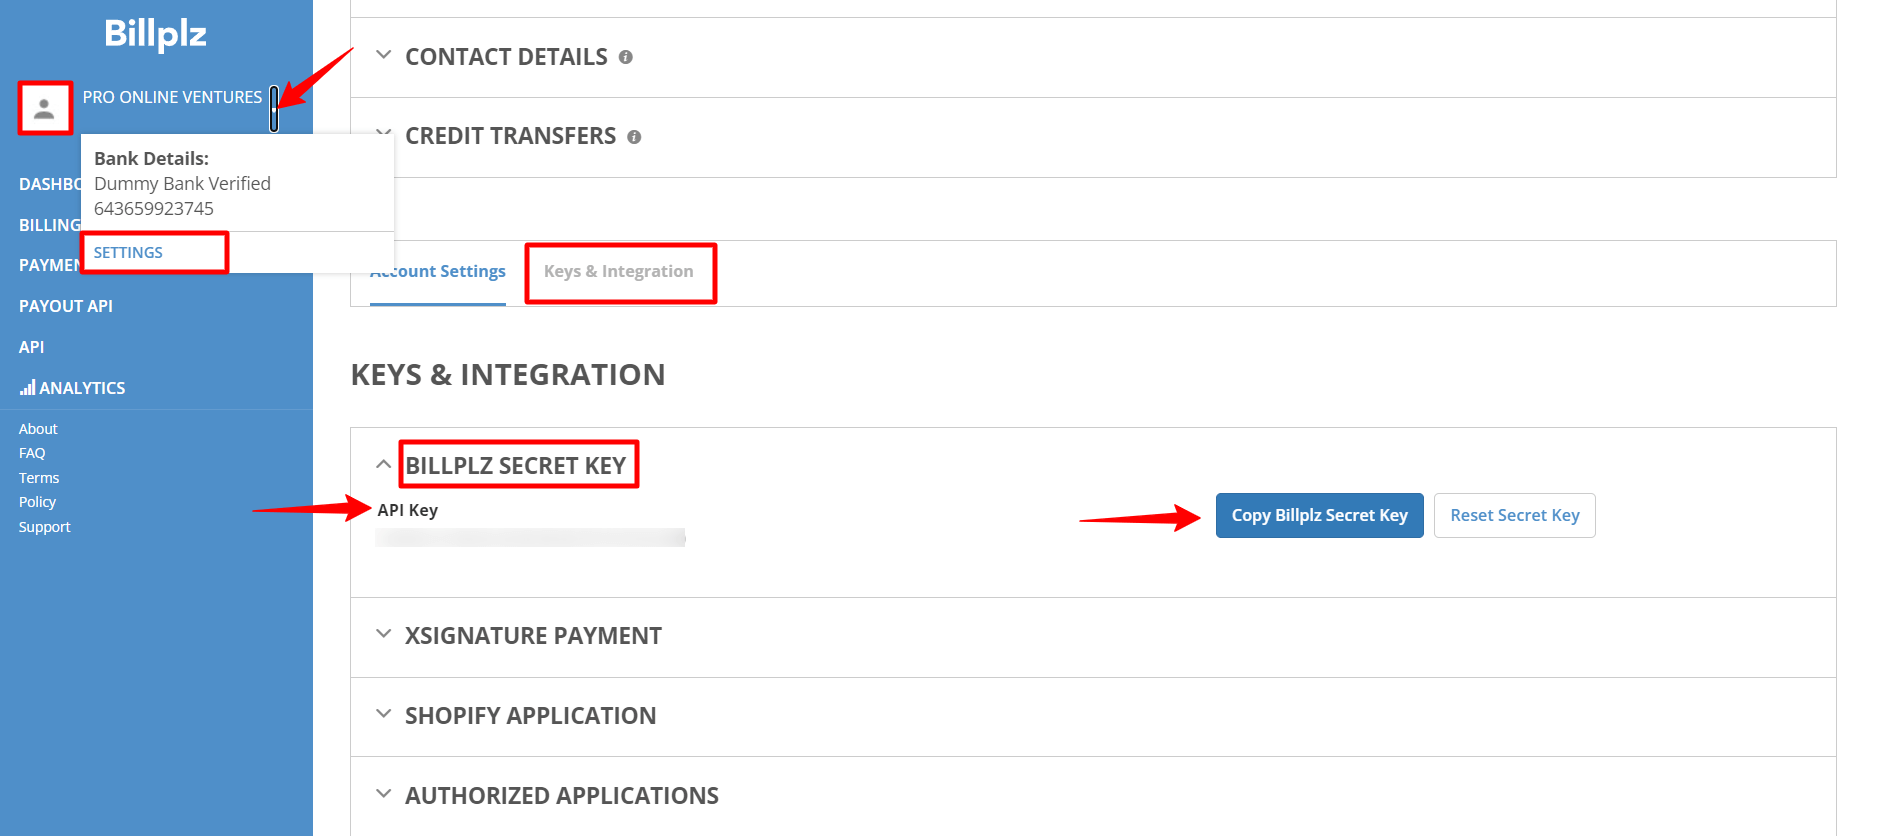Open Analytics in the sidebar
This screenshot has width=1886, height=836.
click(72, 388)
